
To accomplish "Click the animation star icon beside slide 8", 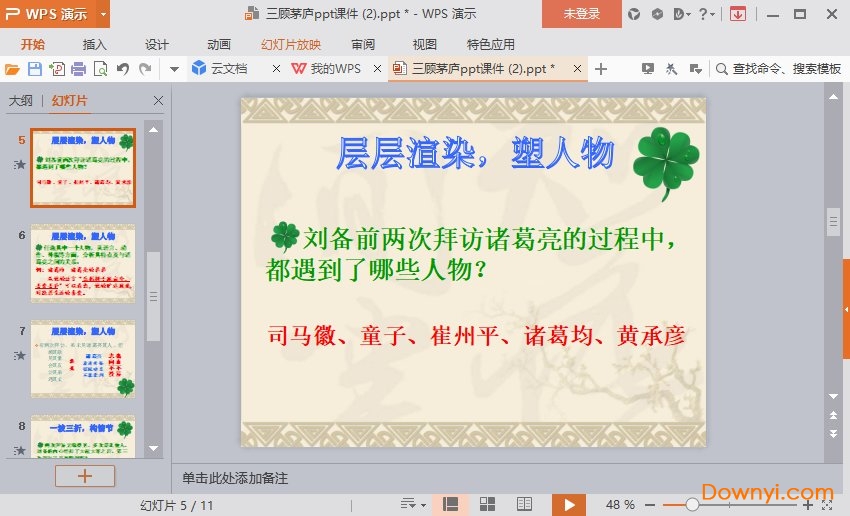I will pos(20,450).
